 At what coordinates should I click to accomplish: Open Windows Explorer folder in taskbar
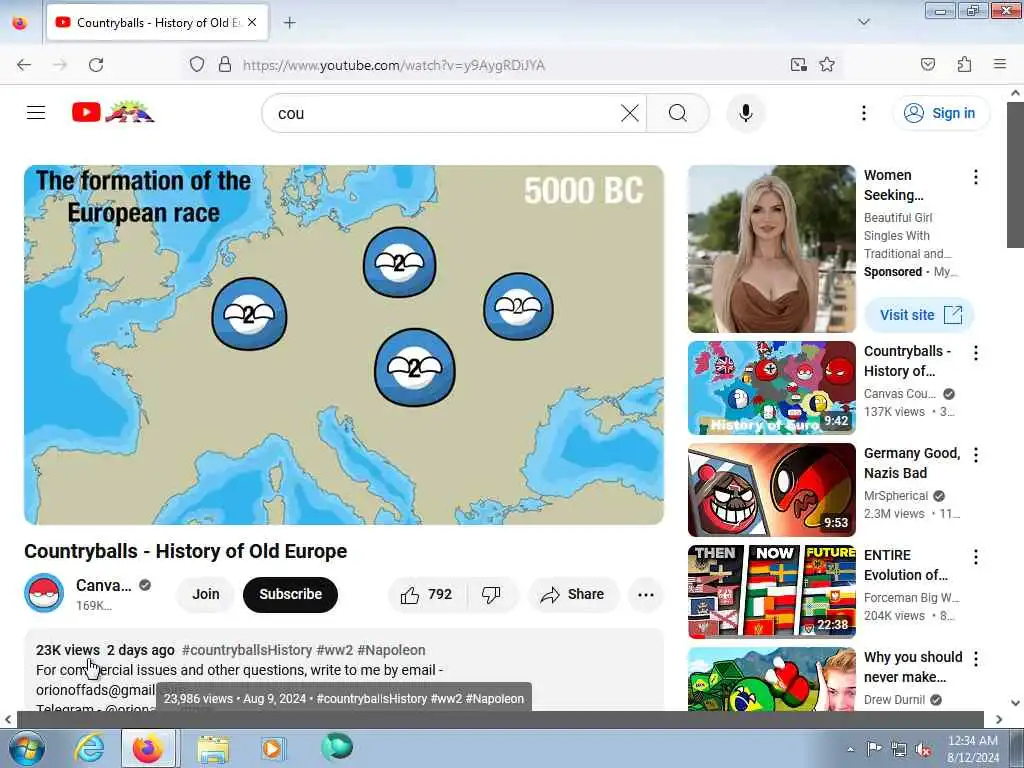coord(213,748)
